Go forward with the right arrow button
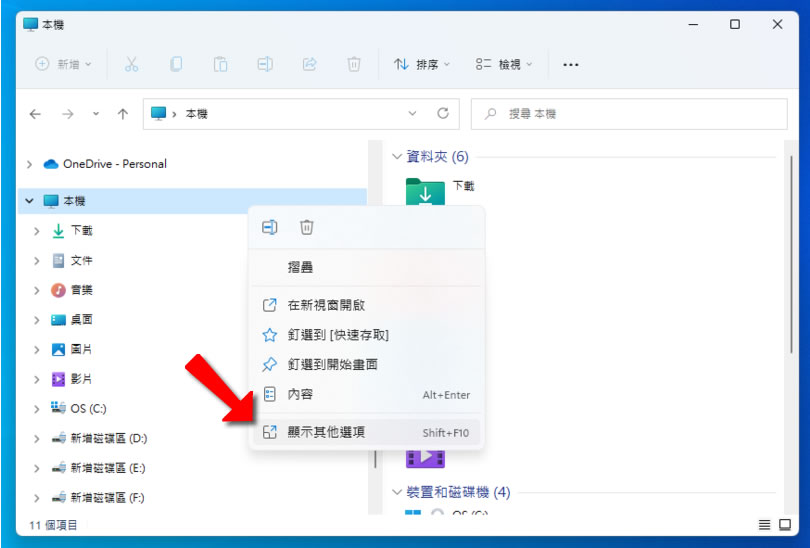Screen dimensions: 810x548 (68, 114)
